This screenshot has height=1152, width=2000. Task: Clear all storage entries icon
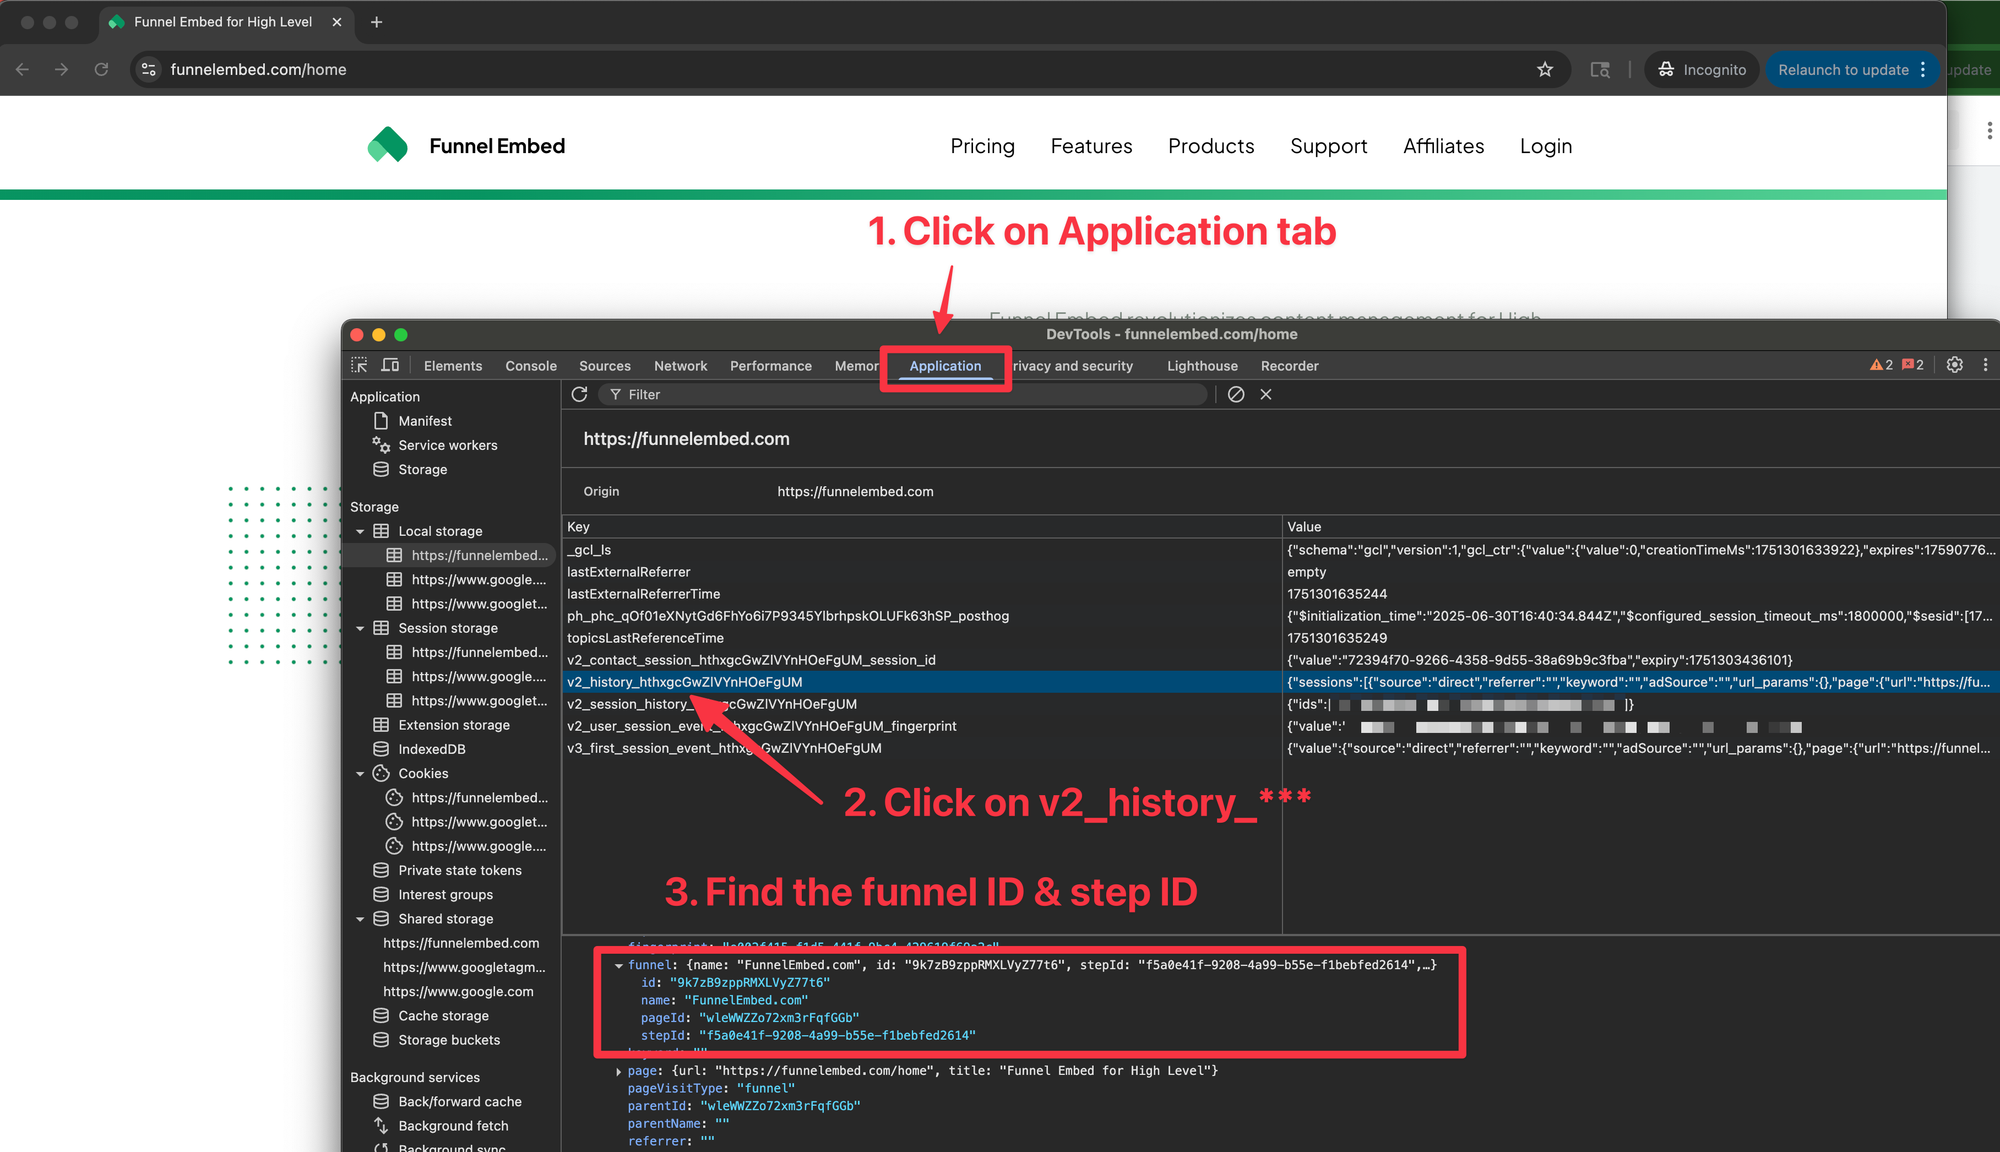(1236, 394)
